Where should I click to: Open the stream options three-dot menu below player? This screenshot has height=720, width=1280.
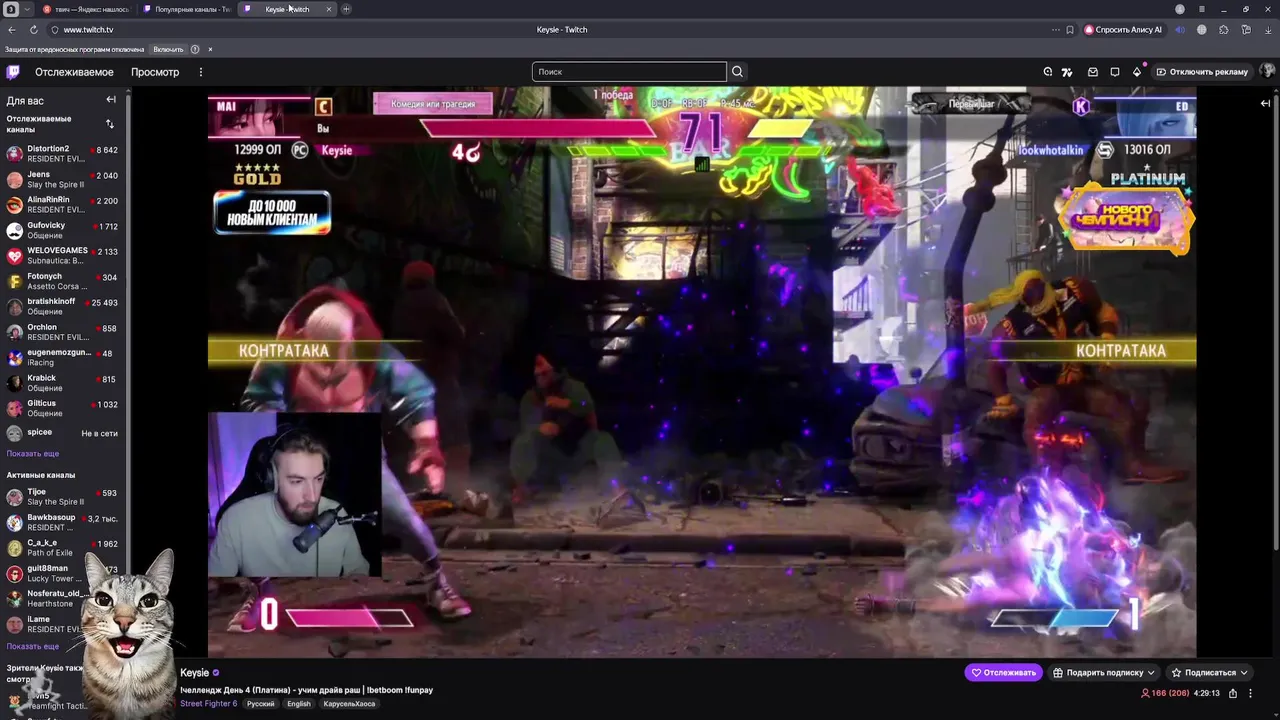click(1251, 693)
